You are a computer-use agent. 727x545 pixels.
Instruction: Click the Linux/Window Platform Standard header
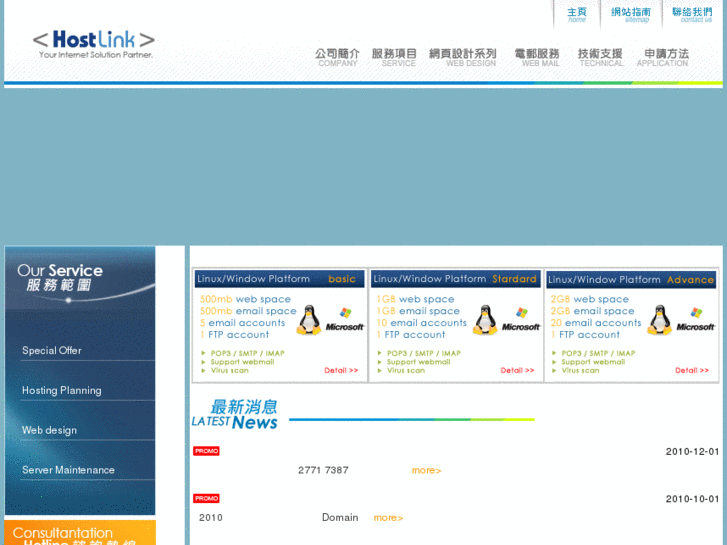click(x=455, y=279)
